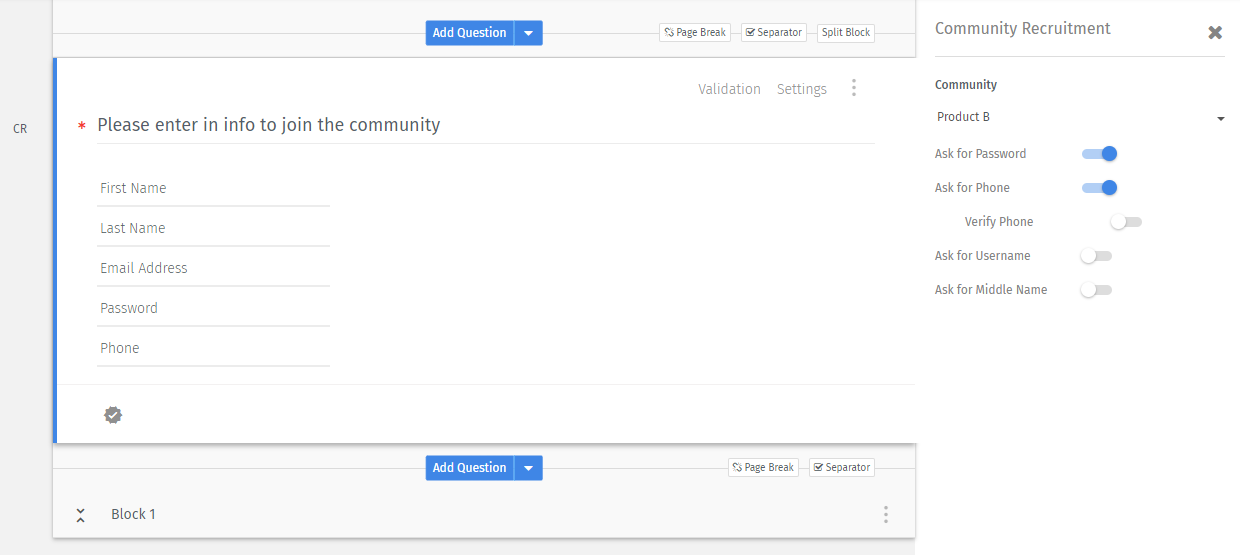Click the top Add Question button
The image size is (1240, 555).
(469, 33)
